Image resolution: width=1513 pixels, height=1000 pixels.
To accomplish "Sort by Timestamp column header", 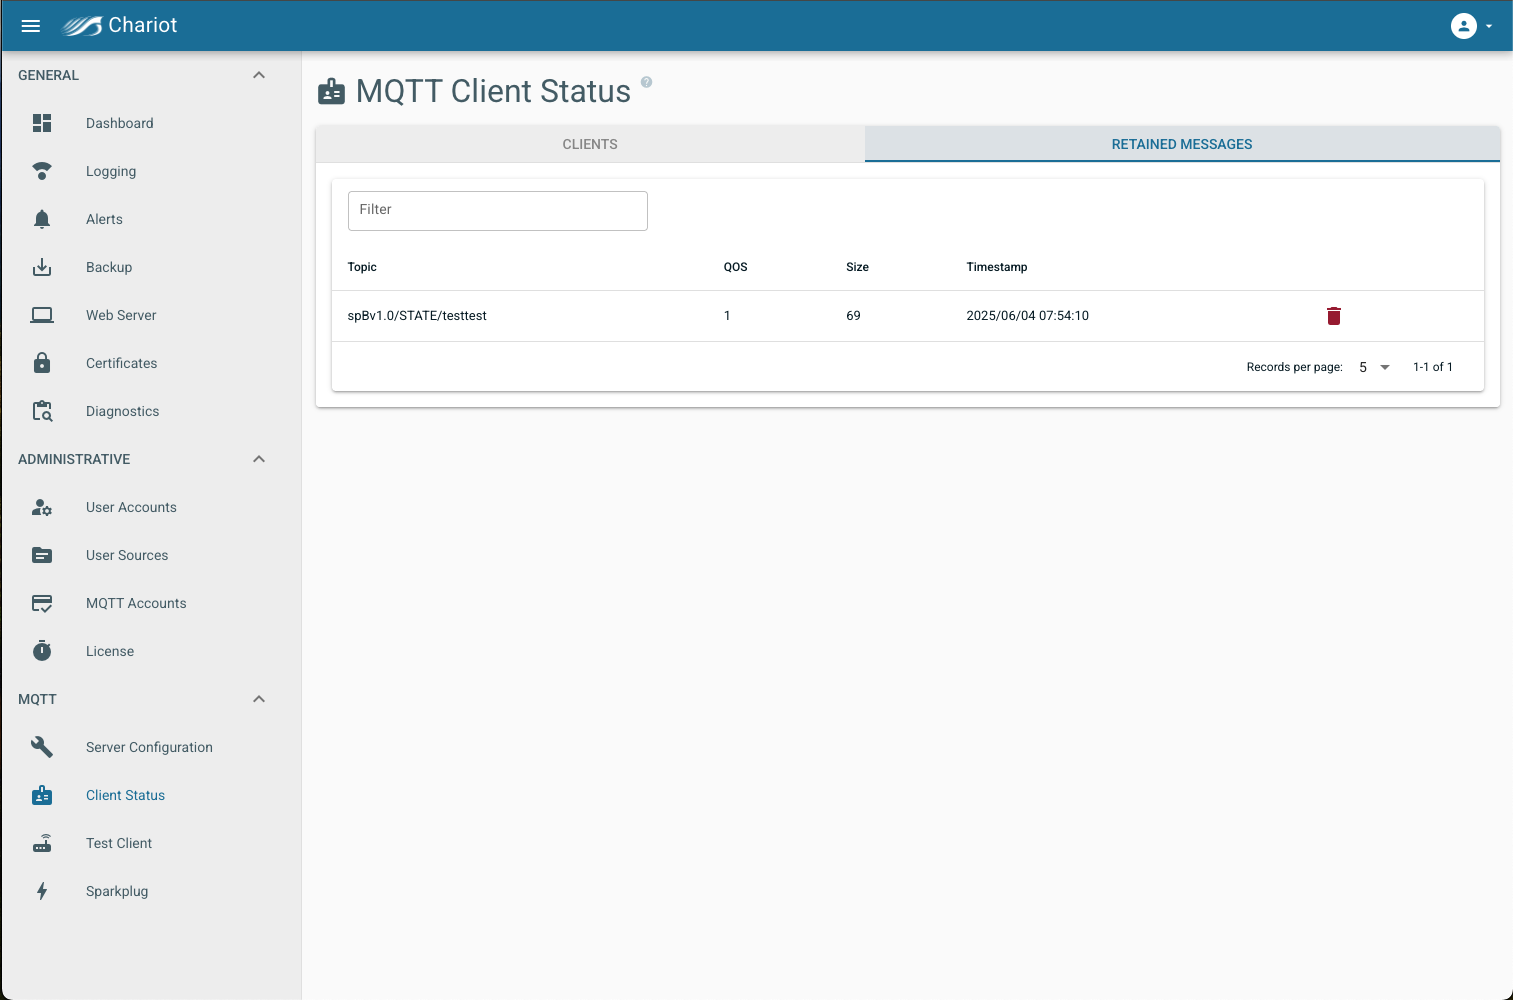I will tap(996, 267).
